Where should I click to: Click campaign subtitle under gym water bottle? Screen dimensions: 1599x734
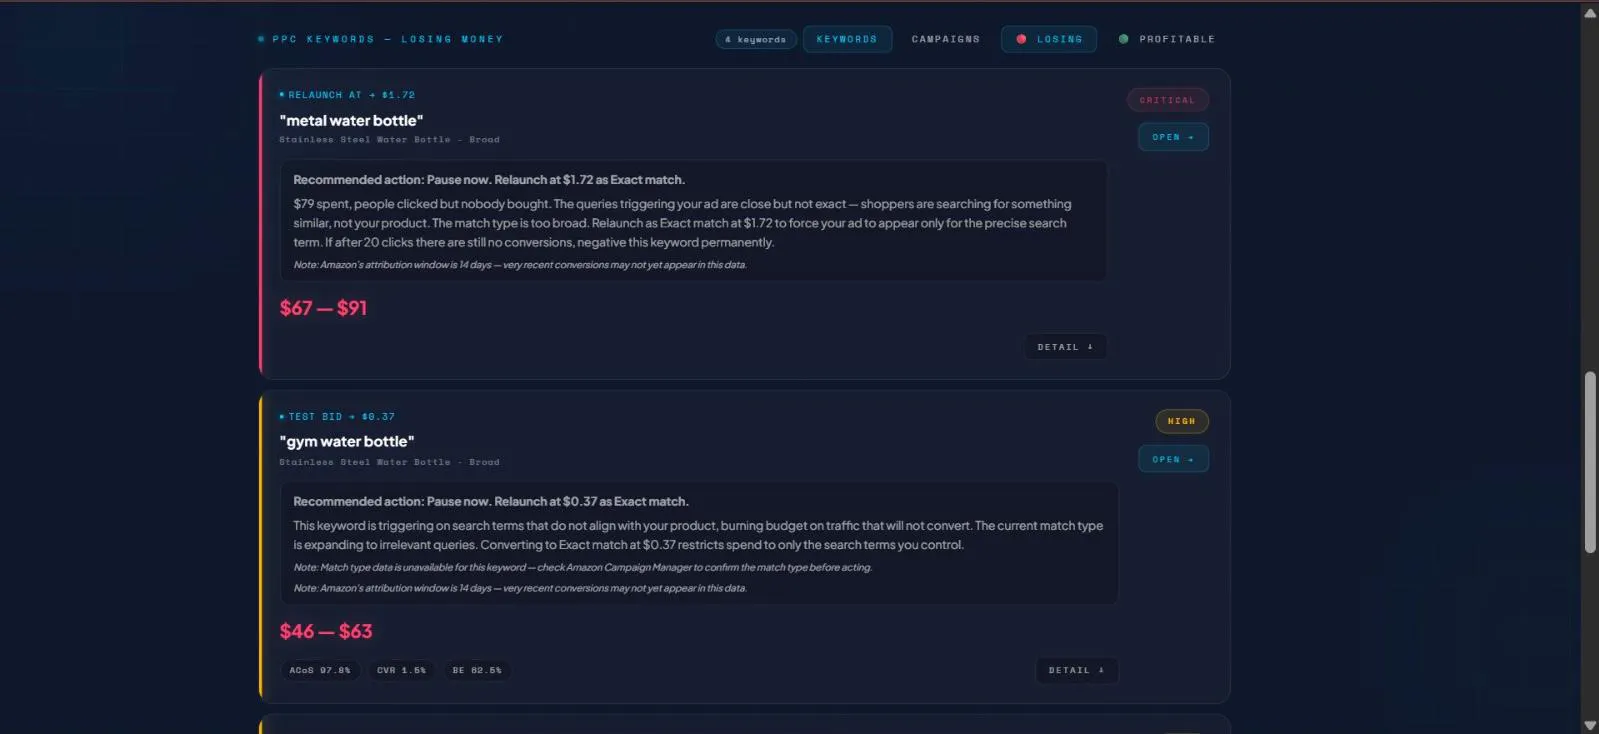pos(389,462)
